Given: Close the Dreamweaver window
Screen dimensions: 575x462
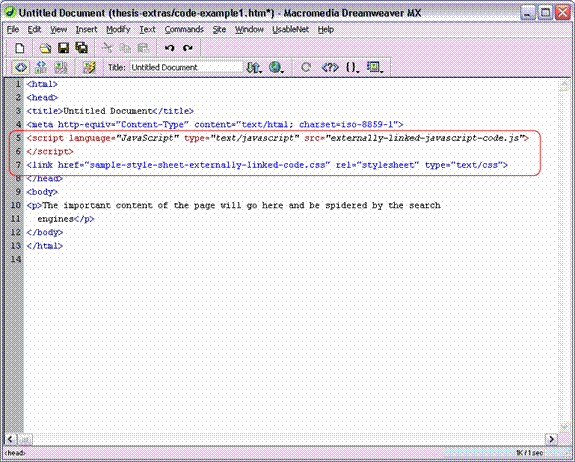Looking at the screenshot, I should point(563,13).
